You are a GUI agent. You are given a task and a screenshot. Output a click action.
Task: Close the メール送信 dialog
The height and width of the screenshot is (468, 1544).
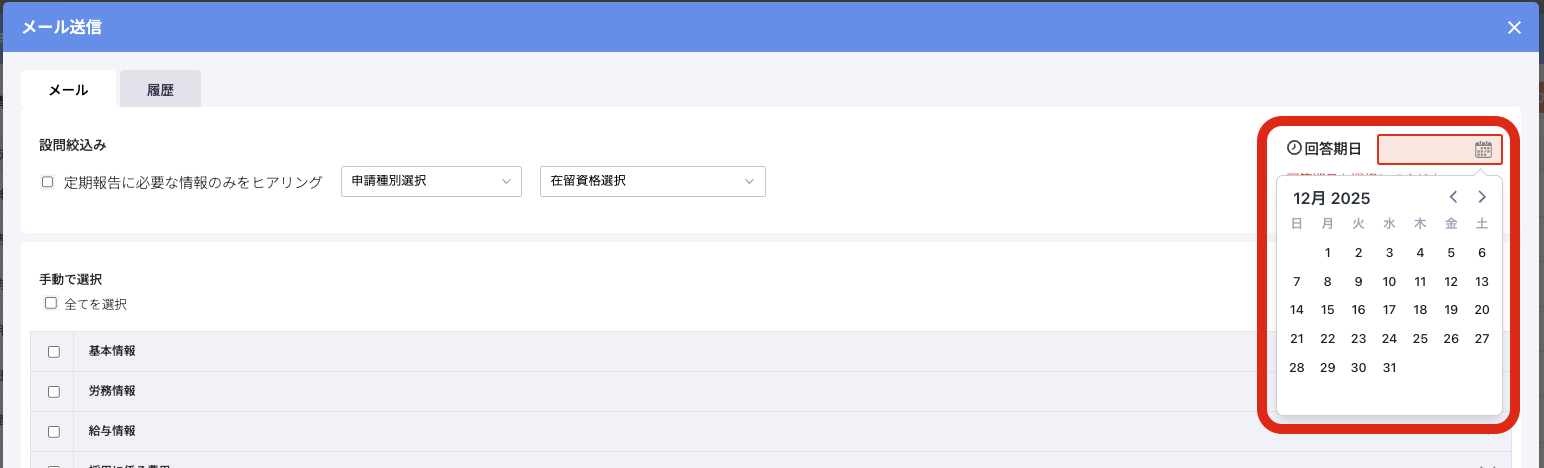tap(1514, 27)
